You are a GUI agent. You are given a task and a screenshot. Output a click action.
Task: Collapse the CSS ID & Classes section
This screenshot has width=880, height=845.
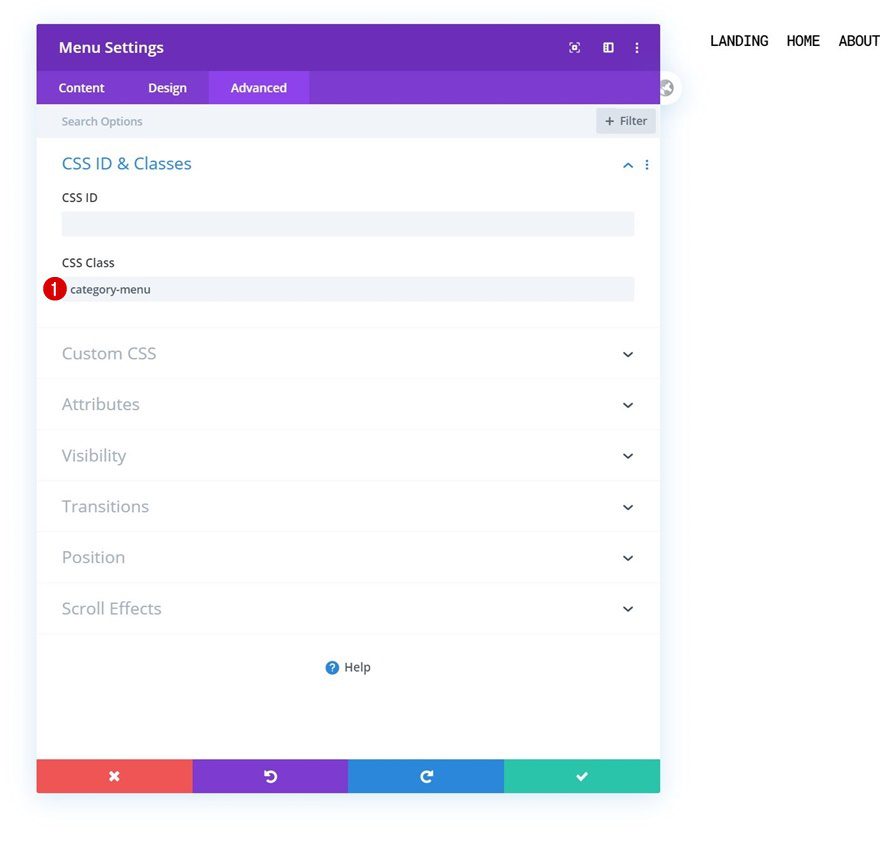pyautogui.click(x=626, y=164)
